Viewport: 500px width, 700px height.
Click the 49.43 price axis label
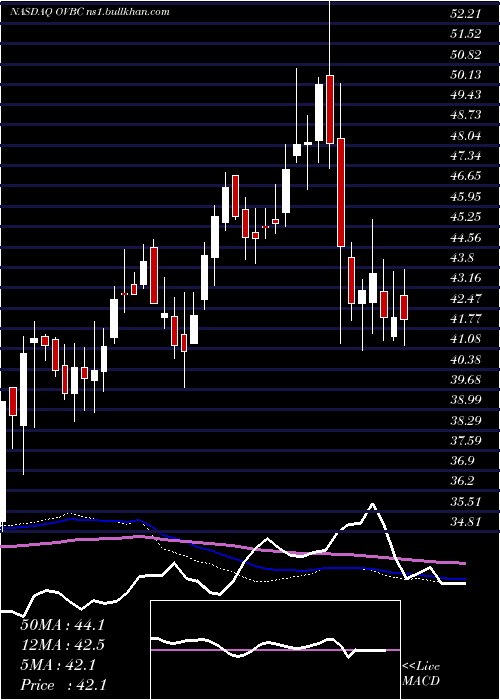pyautogui.click(x=465, y=95)
